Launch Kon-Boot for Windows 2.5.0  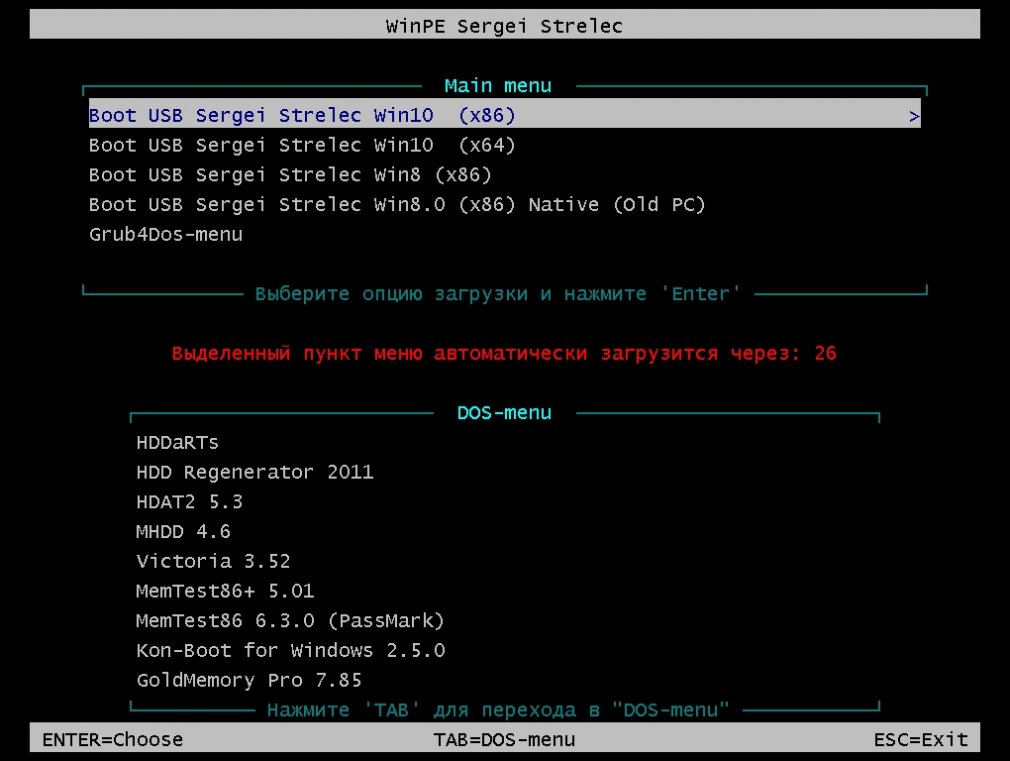[x=291, y=650]
